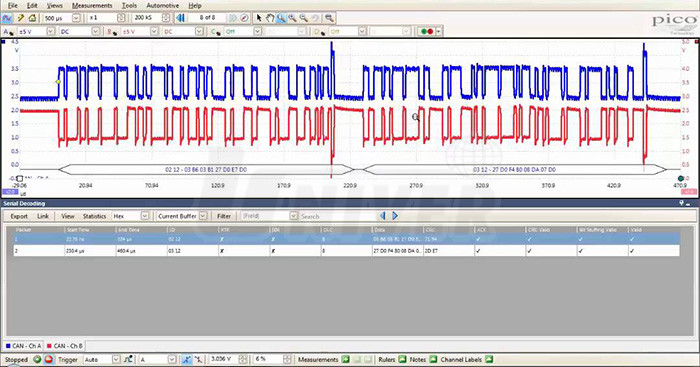Image resolution: width=700 pixels, height=367 pixels.
Task: Select packet 2 row in the table
Action: pos(346,251)
